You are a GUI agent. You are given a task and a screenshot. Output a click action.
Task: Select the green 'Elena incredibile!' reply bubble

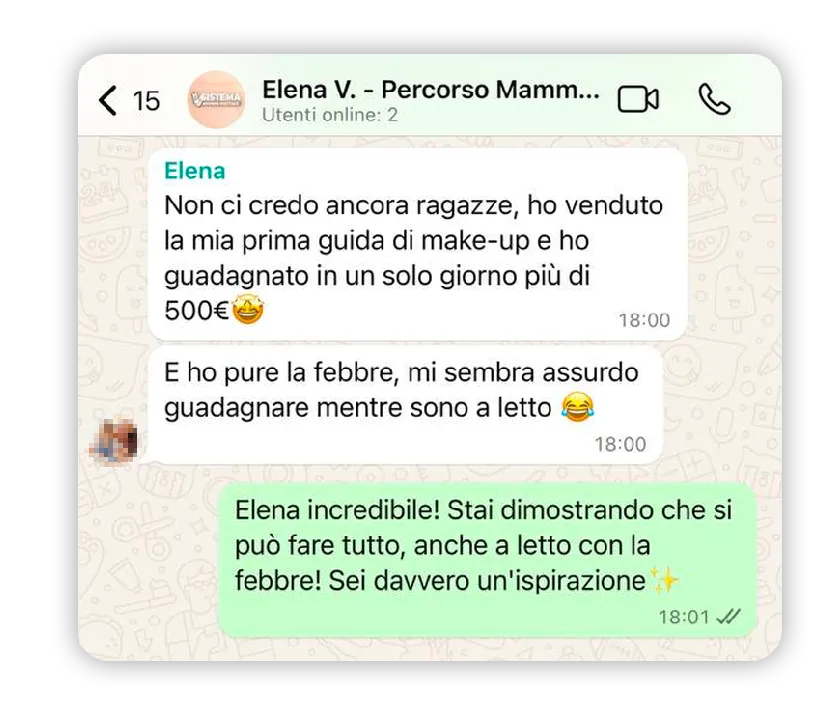[487, 560]
